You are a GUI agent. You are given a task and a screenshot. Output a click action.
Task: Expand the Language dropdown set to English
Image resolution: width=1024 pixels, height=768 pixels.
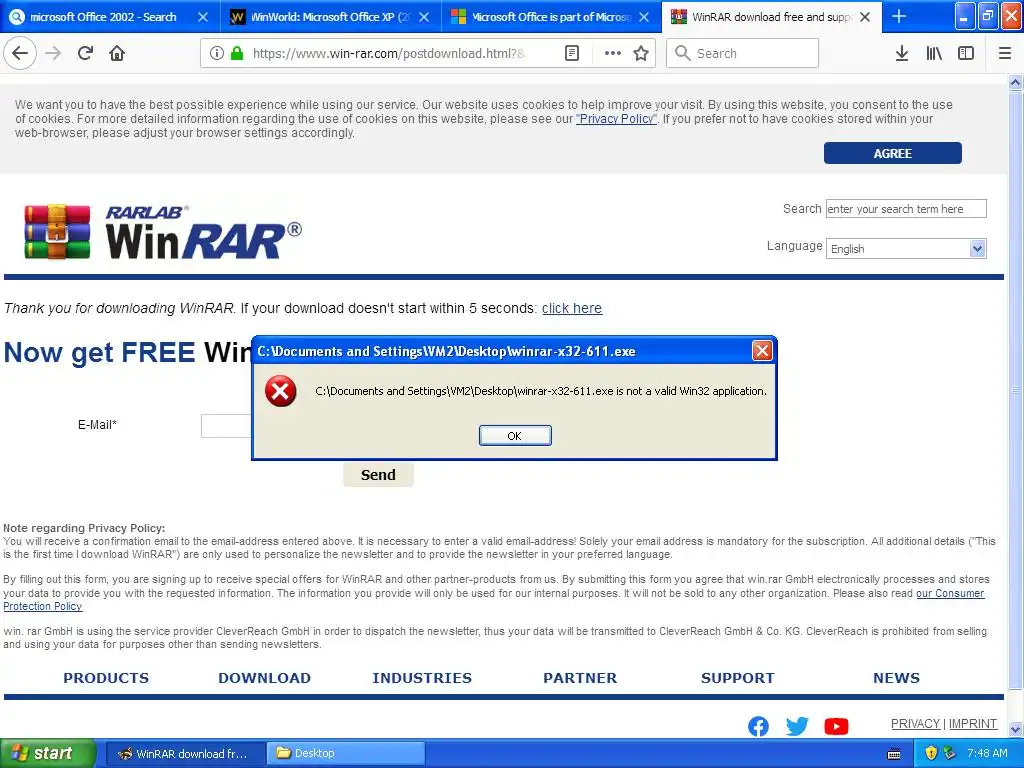[906, 249]
